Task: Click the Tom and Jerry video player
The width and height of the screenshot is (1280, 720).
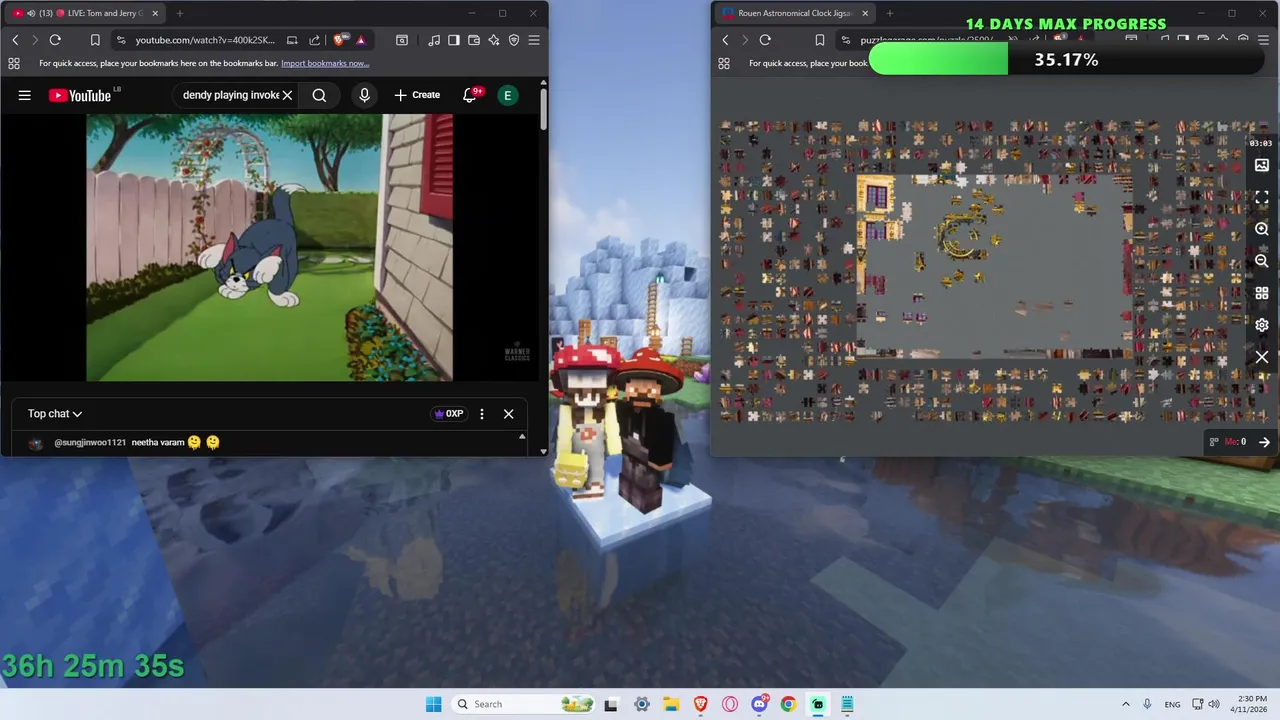Action: click(269, 247)
